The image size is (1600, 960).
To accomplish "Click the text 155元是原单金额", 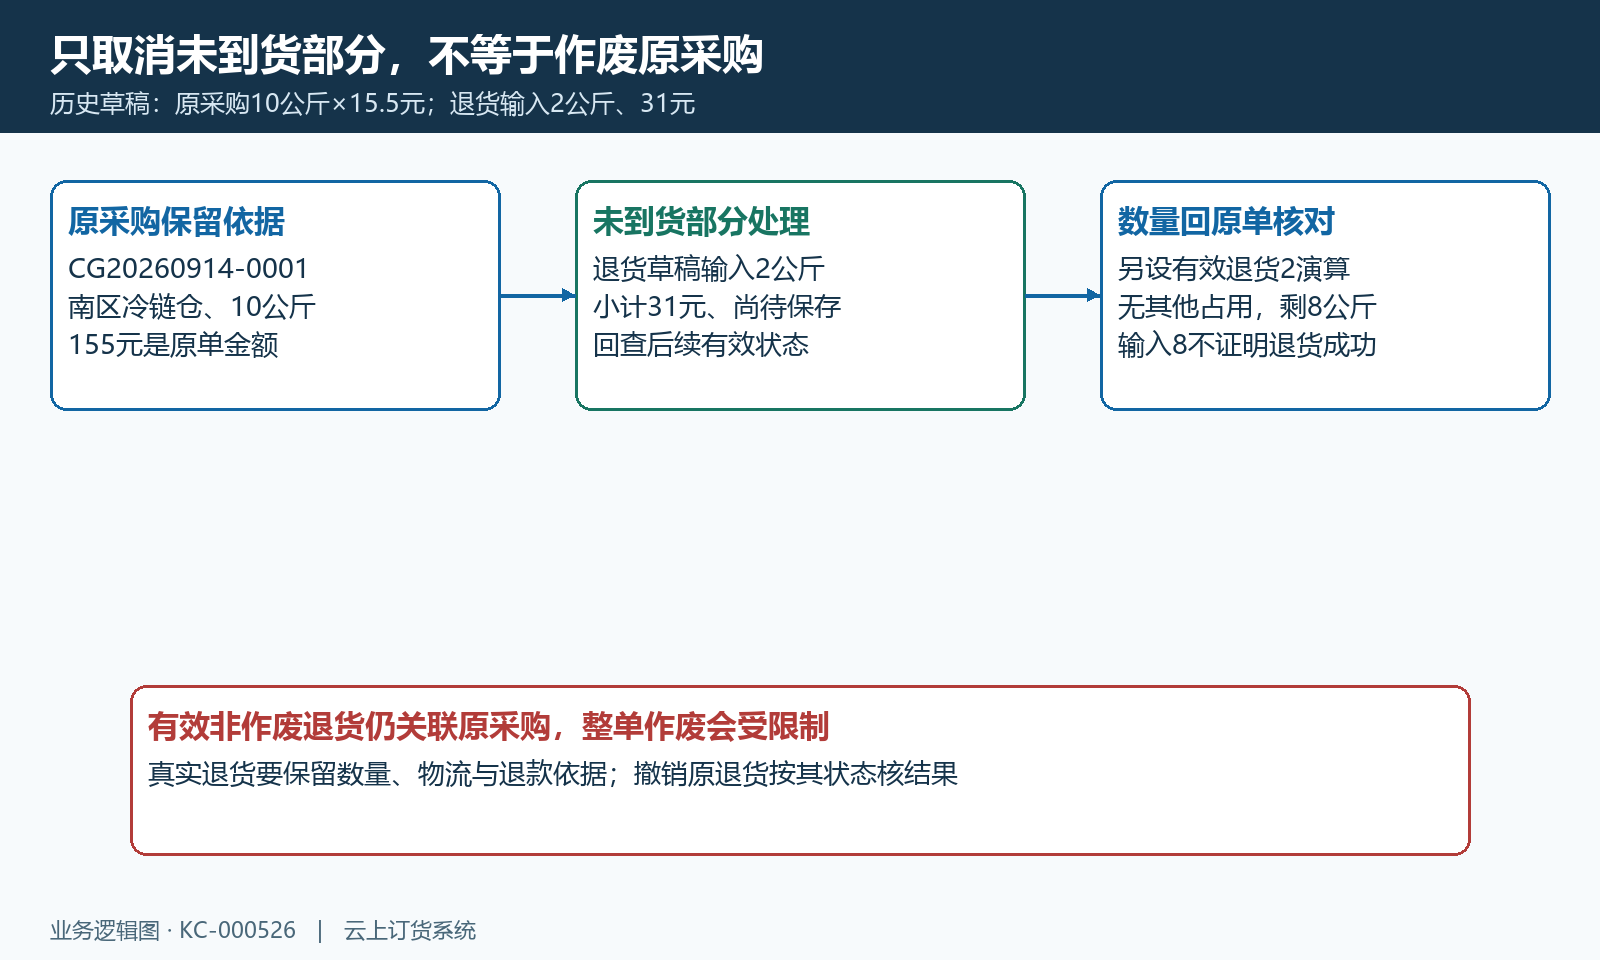I will [173, 345].
